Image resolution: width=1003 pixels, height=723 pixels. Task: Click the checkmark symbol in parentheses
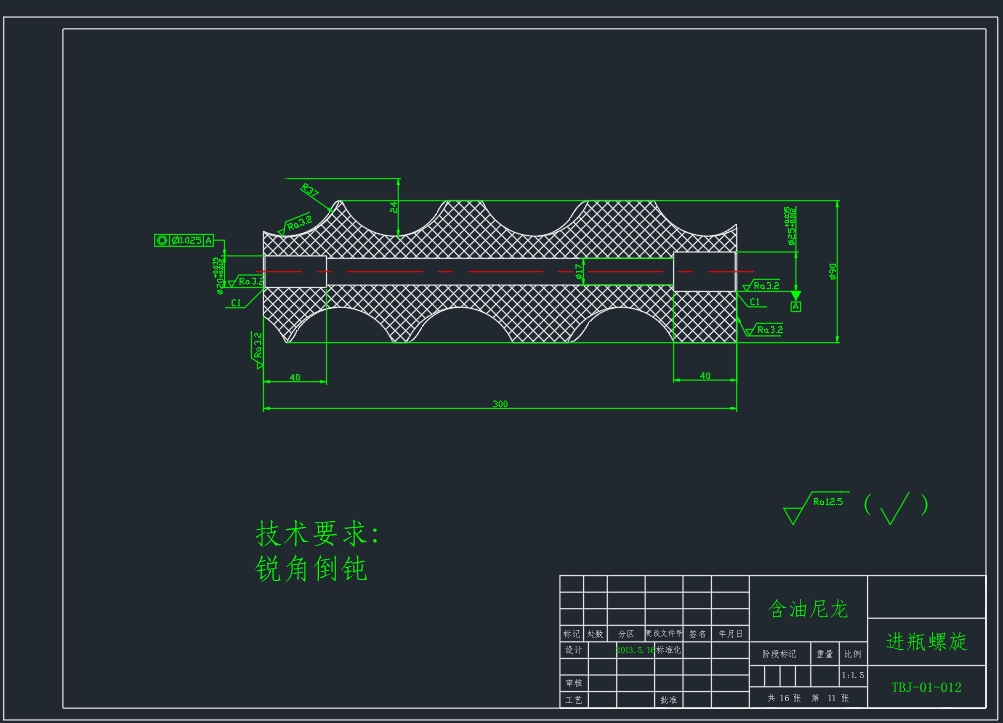pyautogui.click(x=896, y=507)
